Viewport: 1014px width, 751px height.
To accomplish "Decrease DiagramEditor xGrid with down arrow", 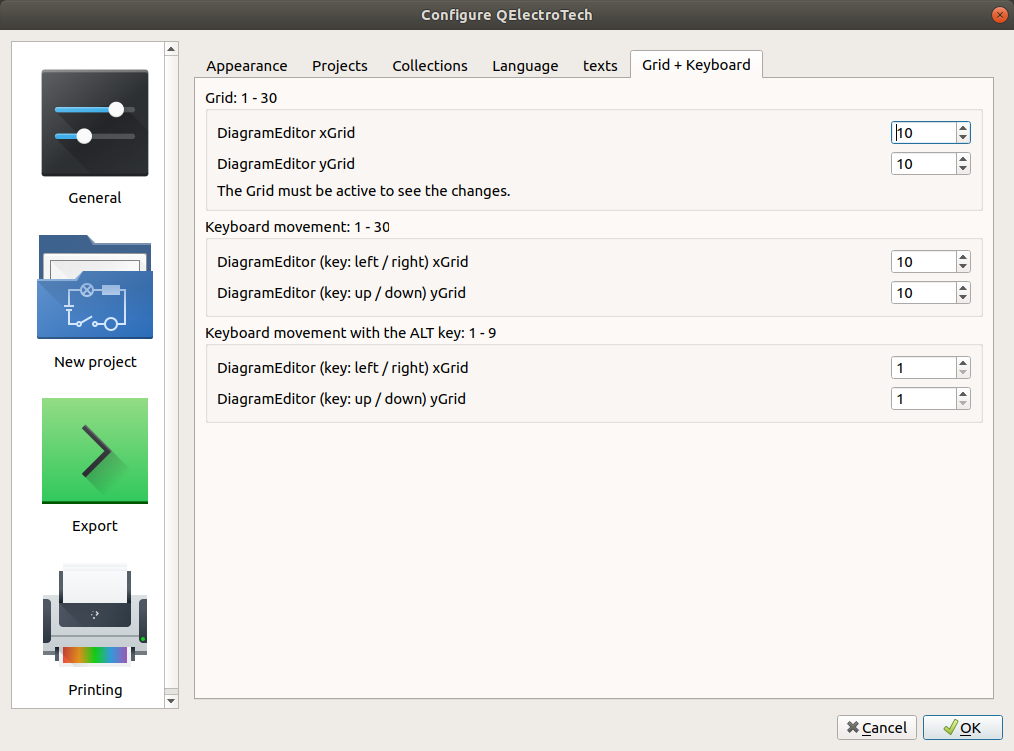I will pos(963,138).
